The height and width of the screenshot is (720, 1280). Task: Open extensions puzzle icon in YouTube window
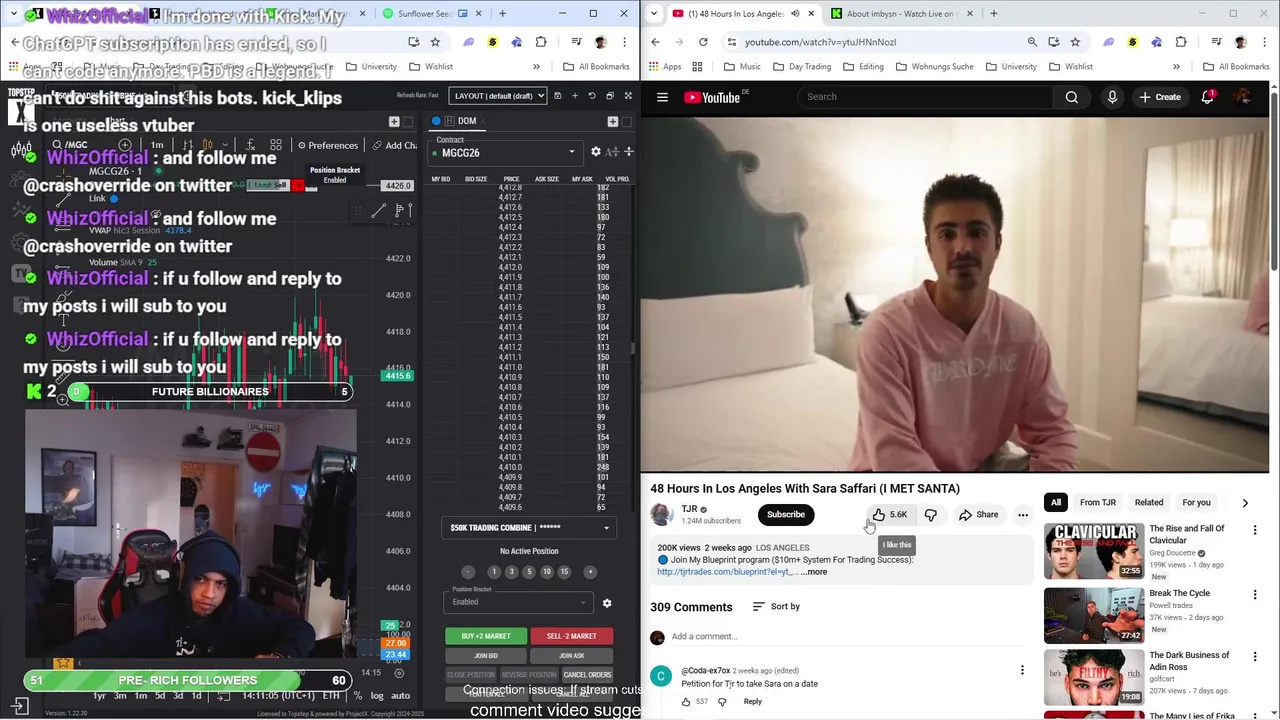[1181, 42]
